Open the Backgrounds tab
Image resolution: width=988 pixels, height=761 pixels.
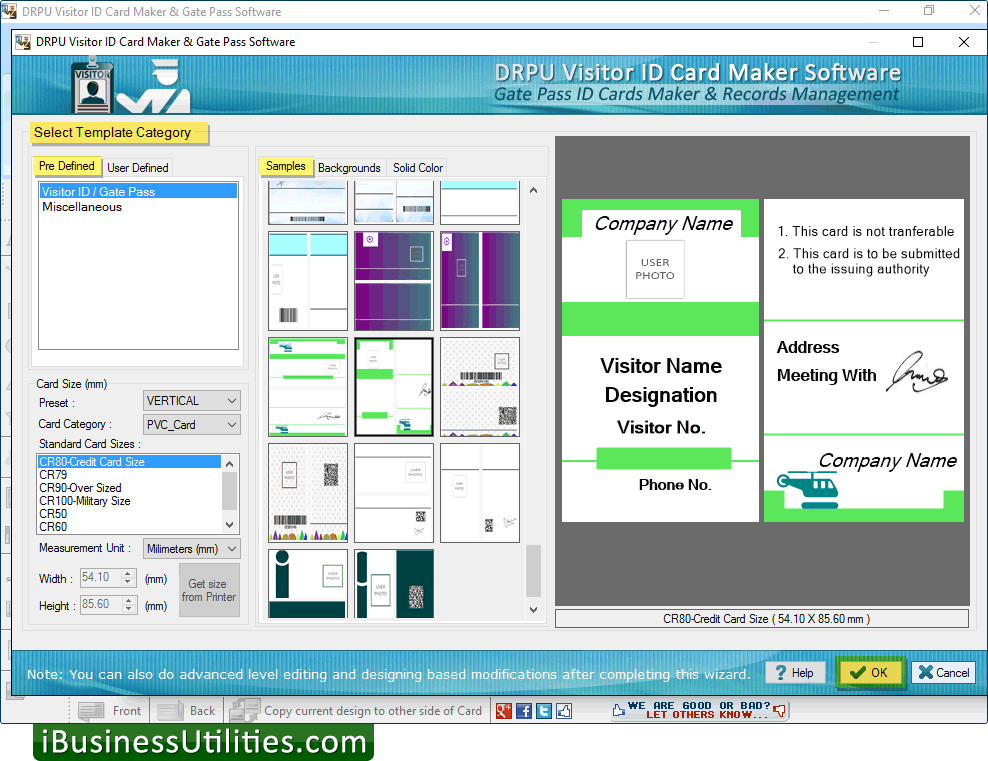(349, 168)
